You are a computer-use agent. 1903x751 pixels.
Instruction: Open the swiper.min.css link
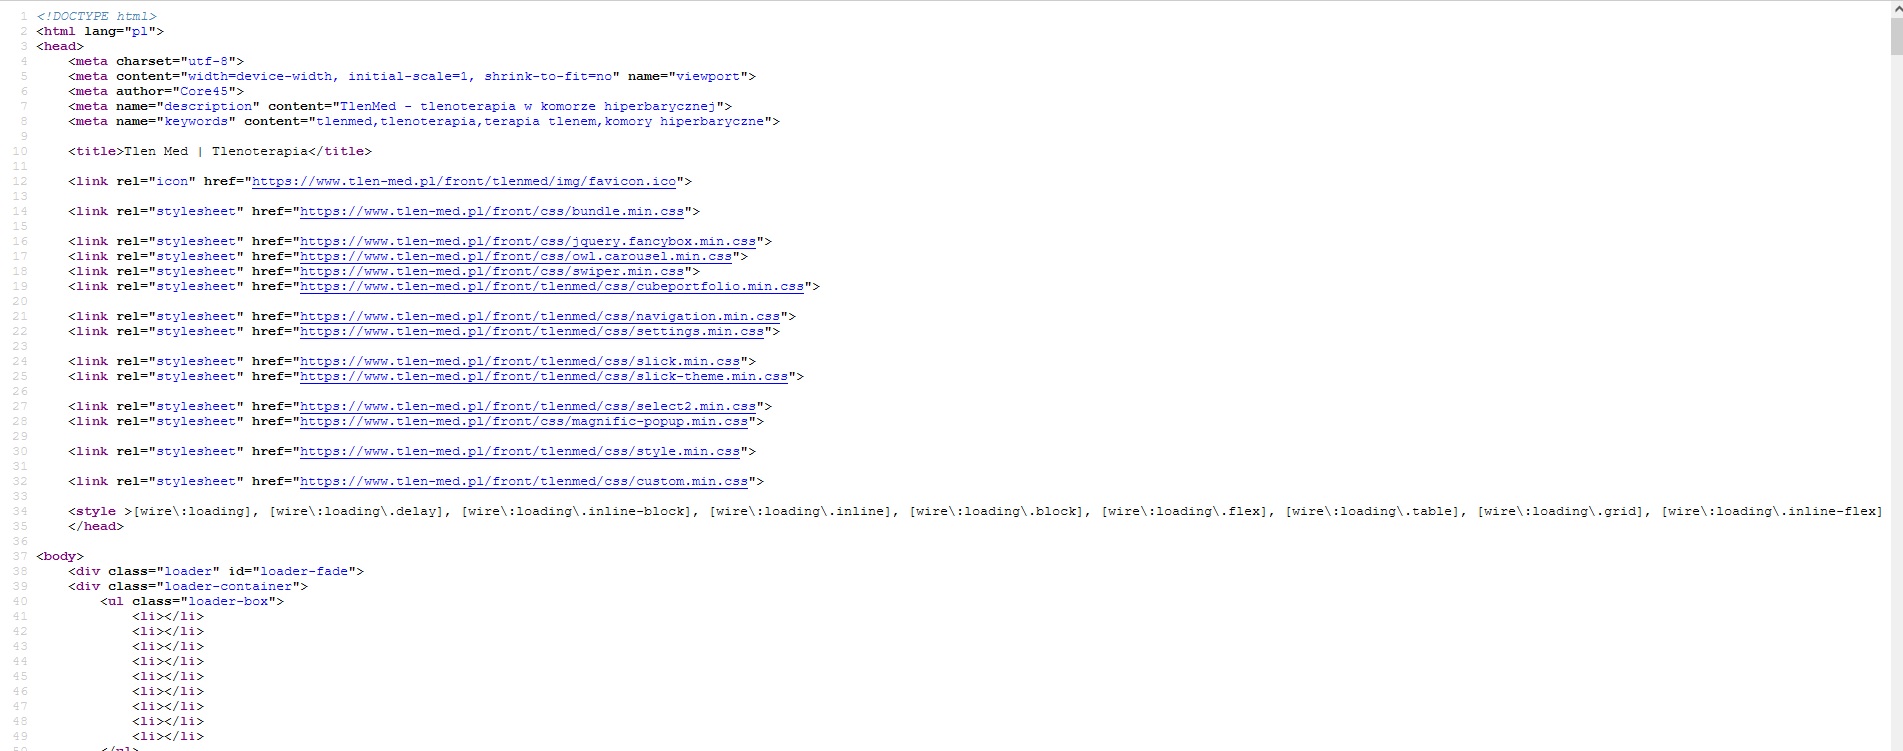coord(492,272)
